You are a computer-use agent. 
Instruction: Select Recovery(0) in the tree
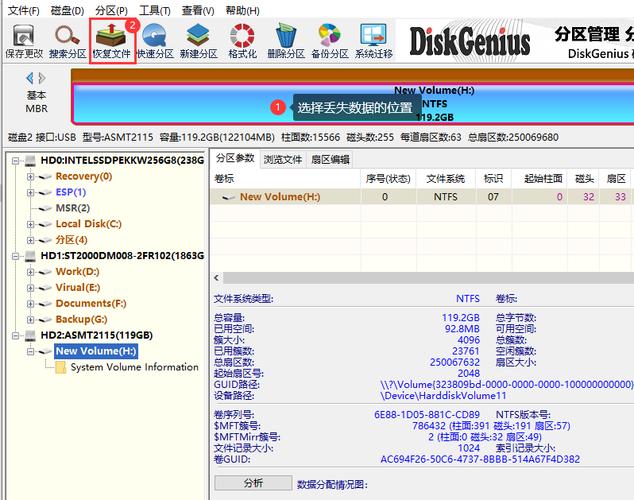pos(84,176)
